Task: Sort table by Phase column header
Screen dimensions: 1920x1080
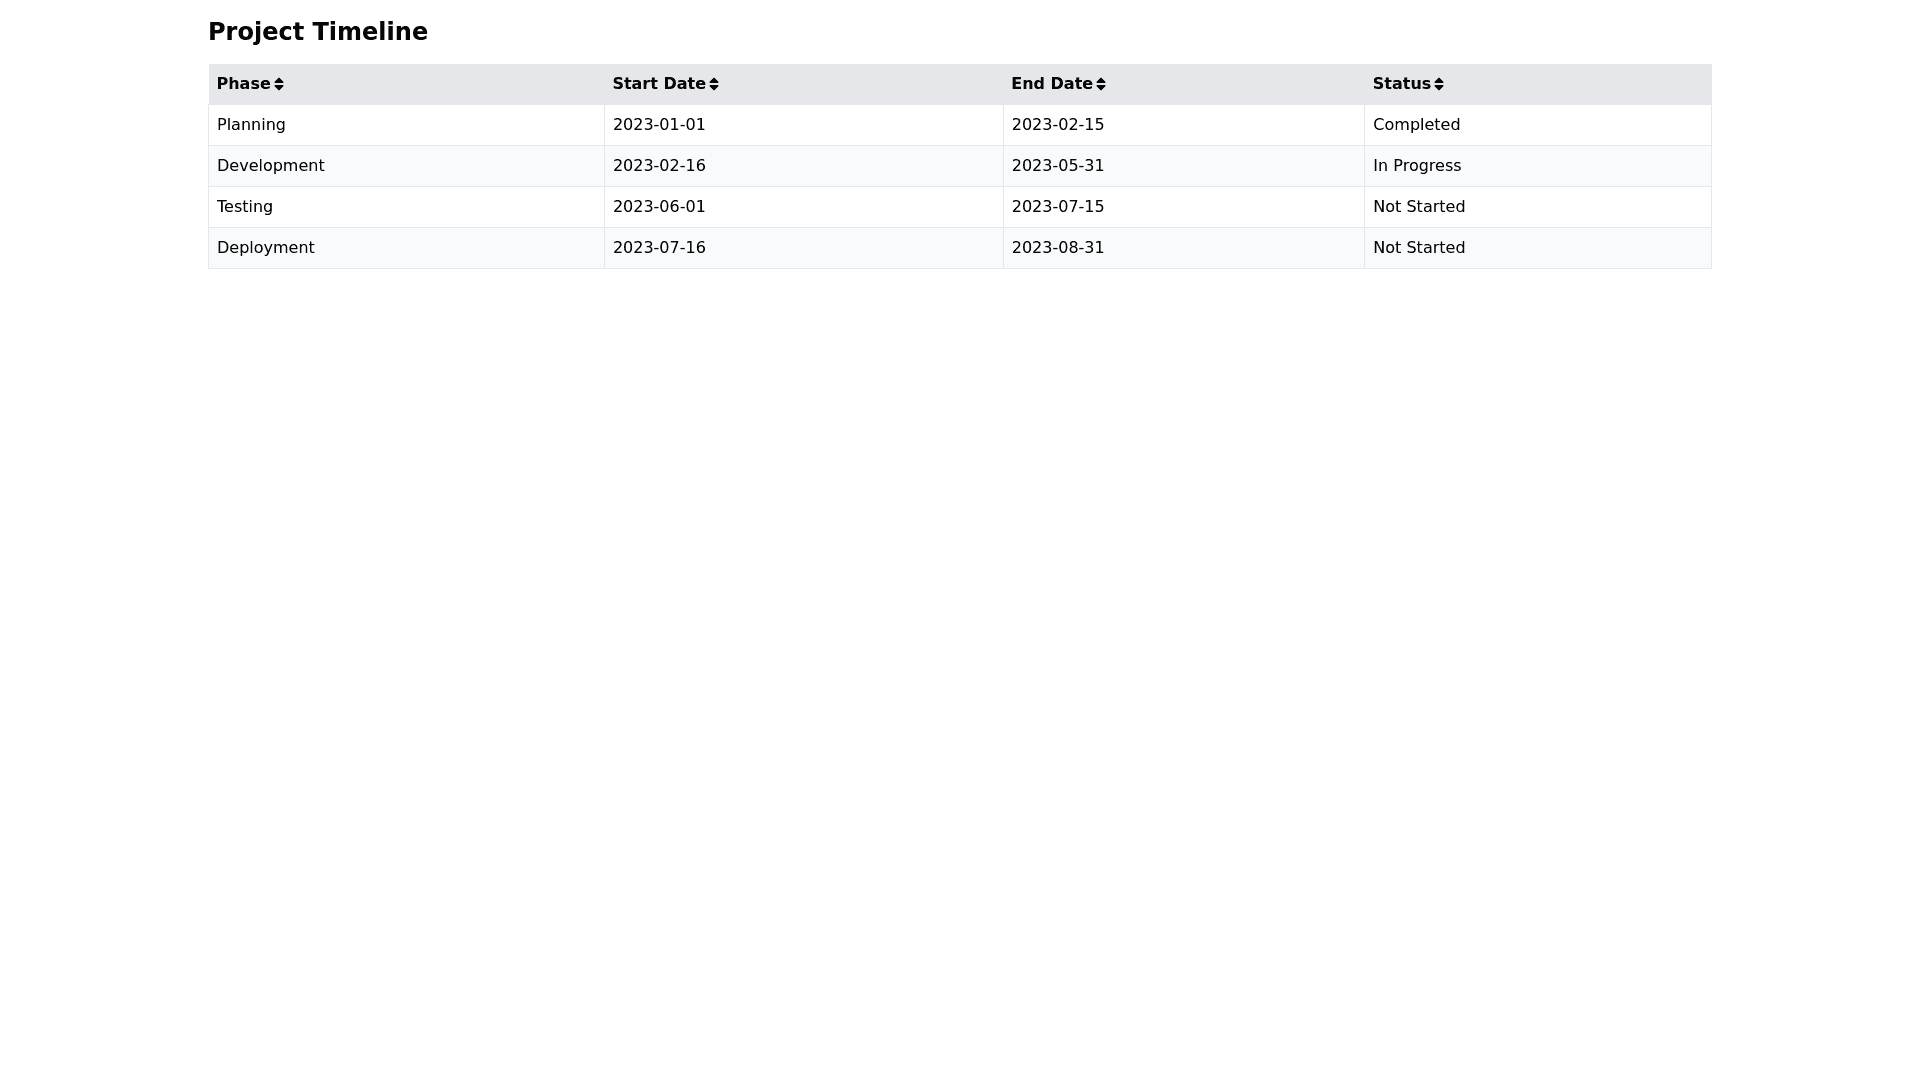Action: pyautogui.click(x=243, y=84)
